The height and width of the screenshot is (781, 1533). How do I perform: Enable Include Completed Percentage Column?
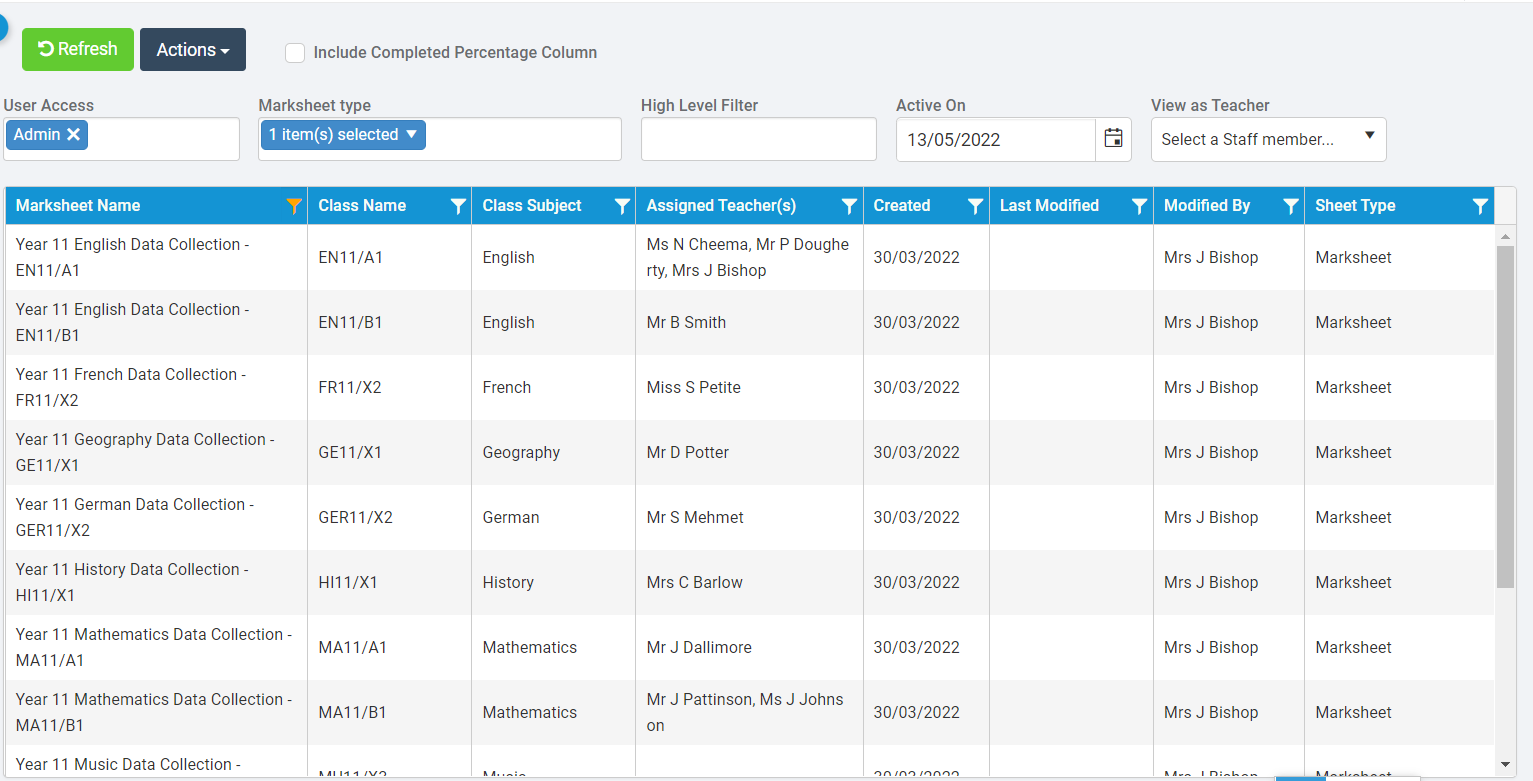point(295,52)
